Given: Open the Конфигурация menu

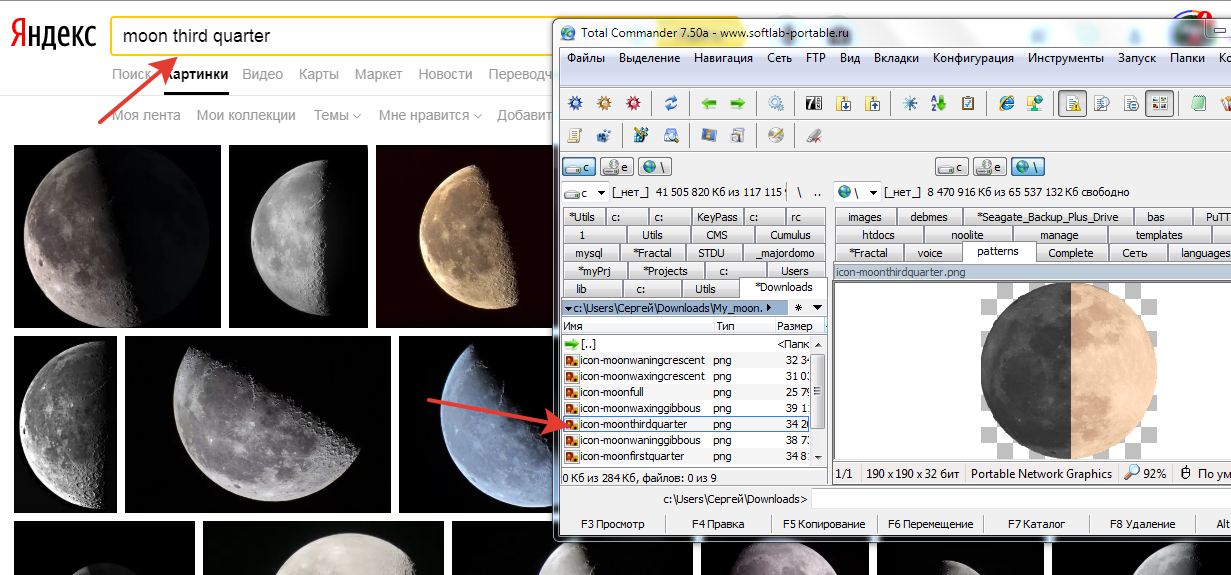Looking at the screenshot, I should (973, 58).
